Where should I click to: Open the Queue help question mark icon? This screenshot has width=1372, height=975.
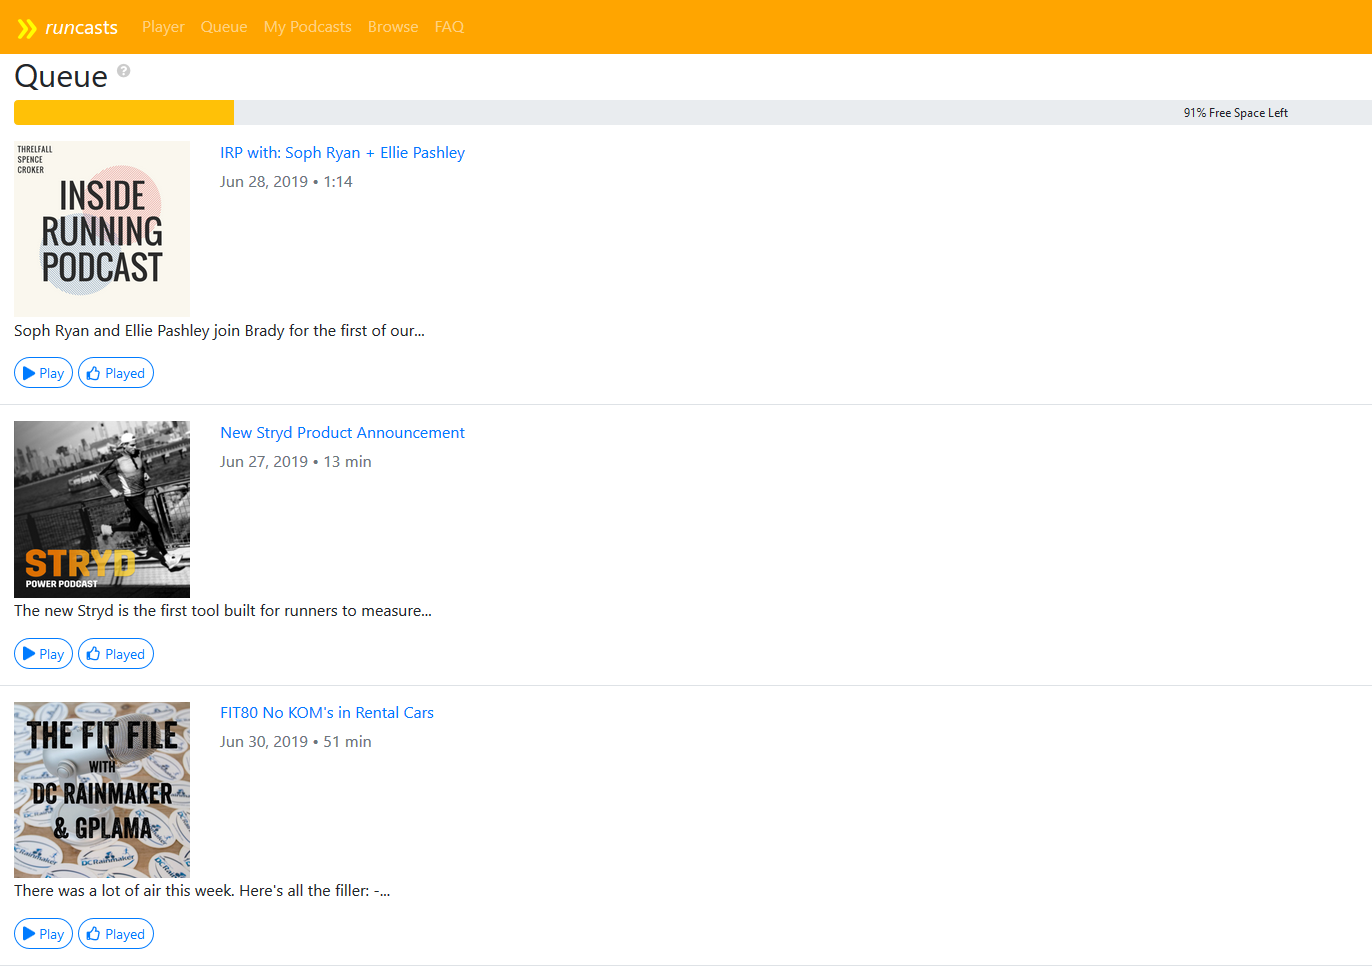pyautogui.click(x=124, y=71)
